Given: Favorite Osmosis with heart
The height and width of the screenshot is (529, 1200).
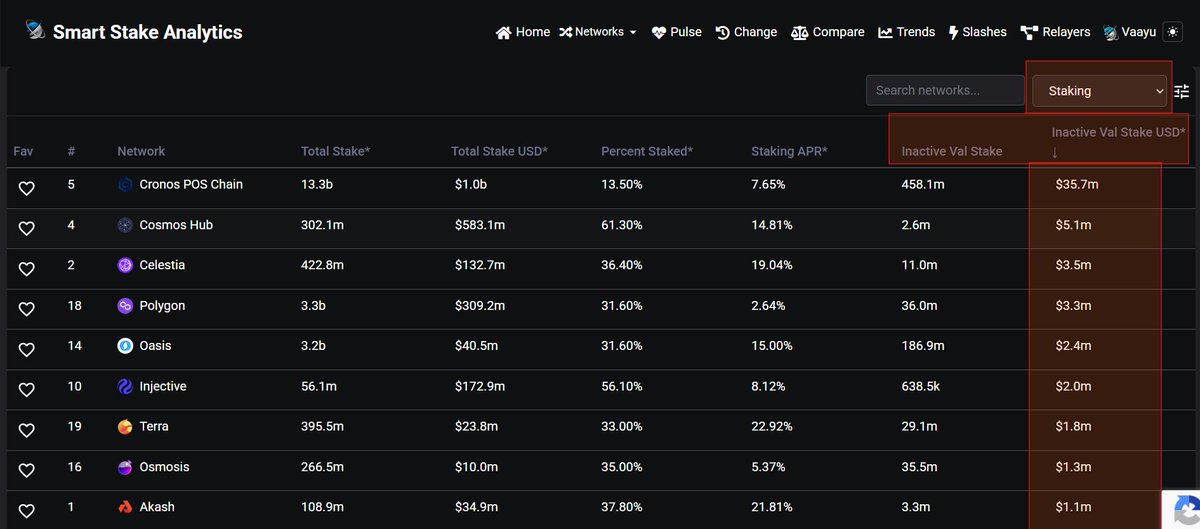Looking at the screenshot, I should 27,470.
